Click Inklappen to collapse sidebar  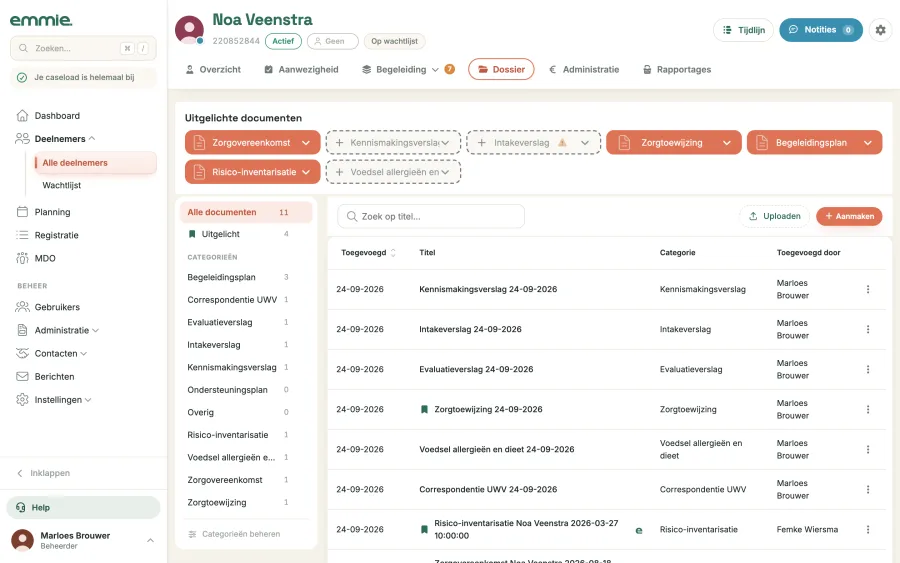click(43, 473)
